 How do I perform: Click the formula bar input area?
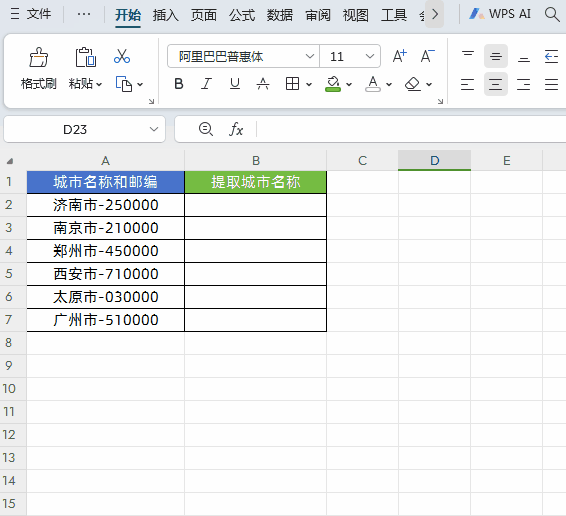412,129
